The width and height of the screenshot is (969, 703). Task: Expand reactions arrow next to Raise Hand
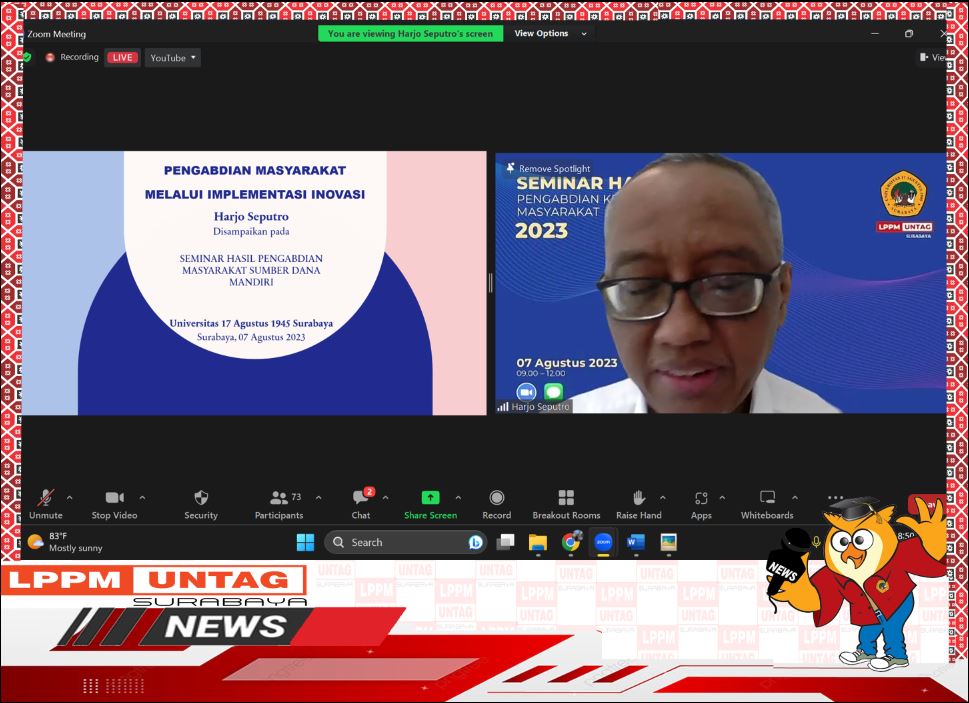tap(662, 497)
